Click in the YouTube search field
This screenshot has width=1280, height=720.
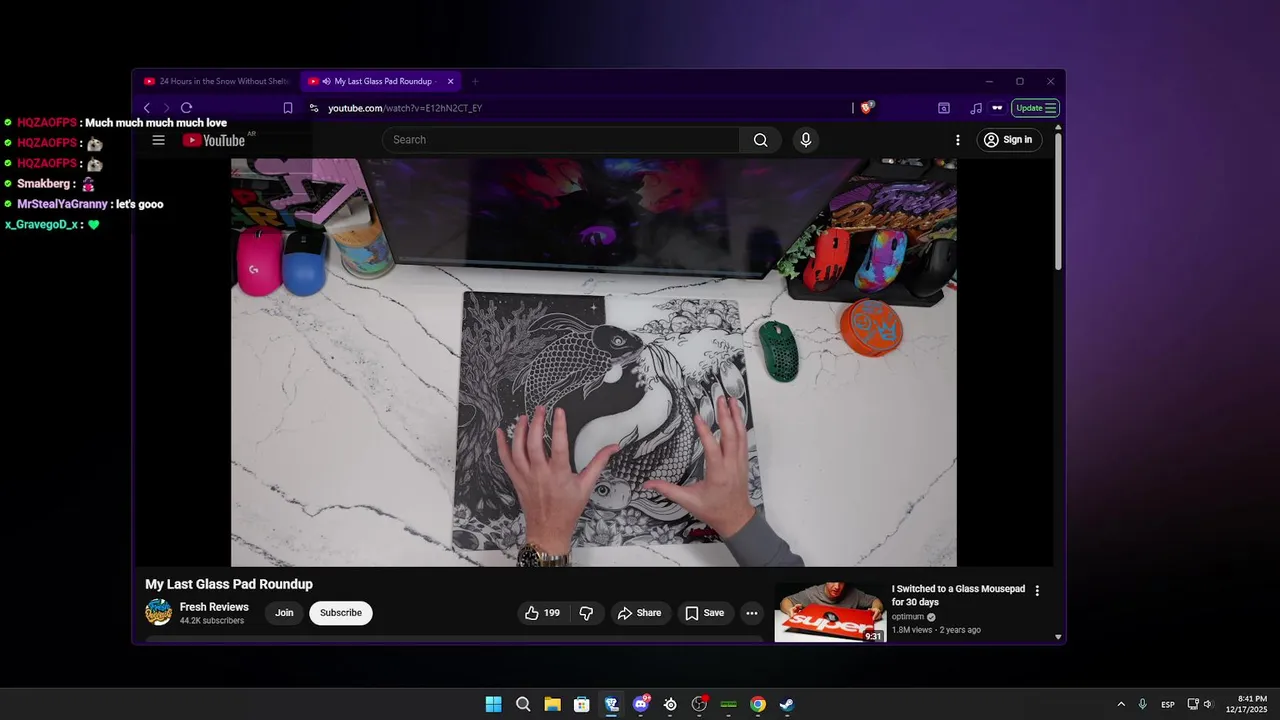click(x=560, y=140)
